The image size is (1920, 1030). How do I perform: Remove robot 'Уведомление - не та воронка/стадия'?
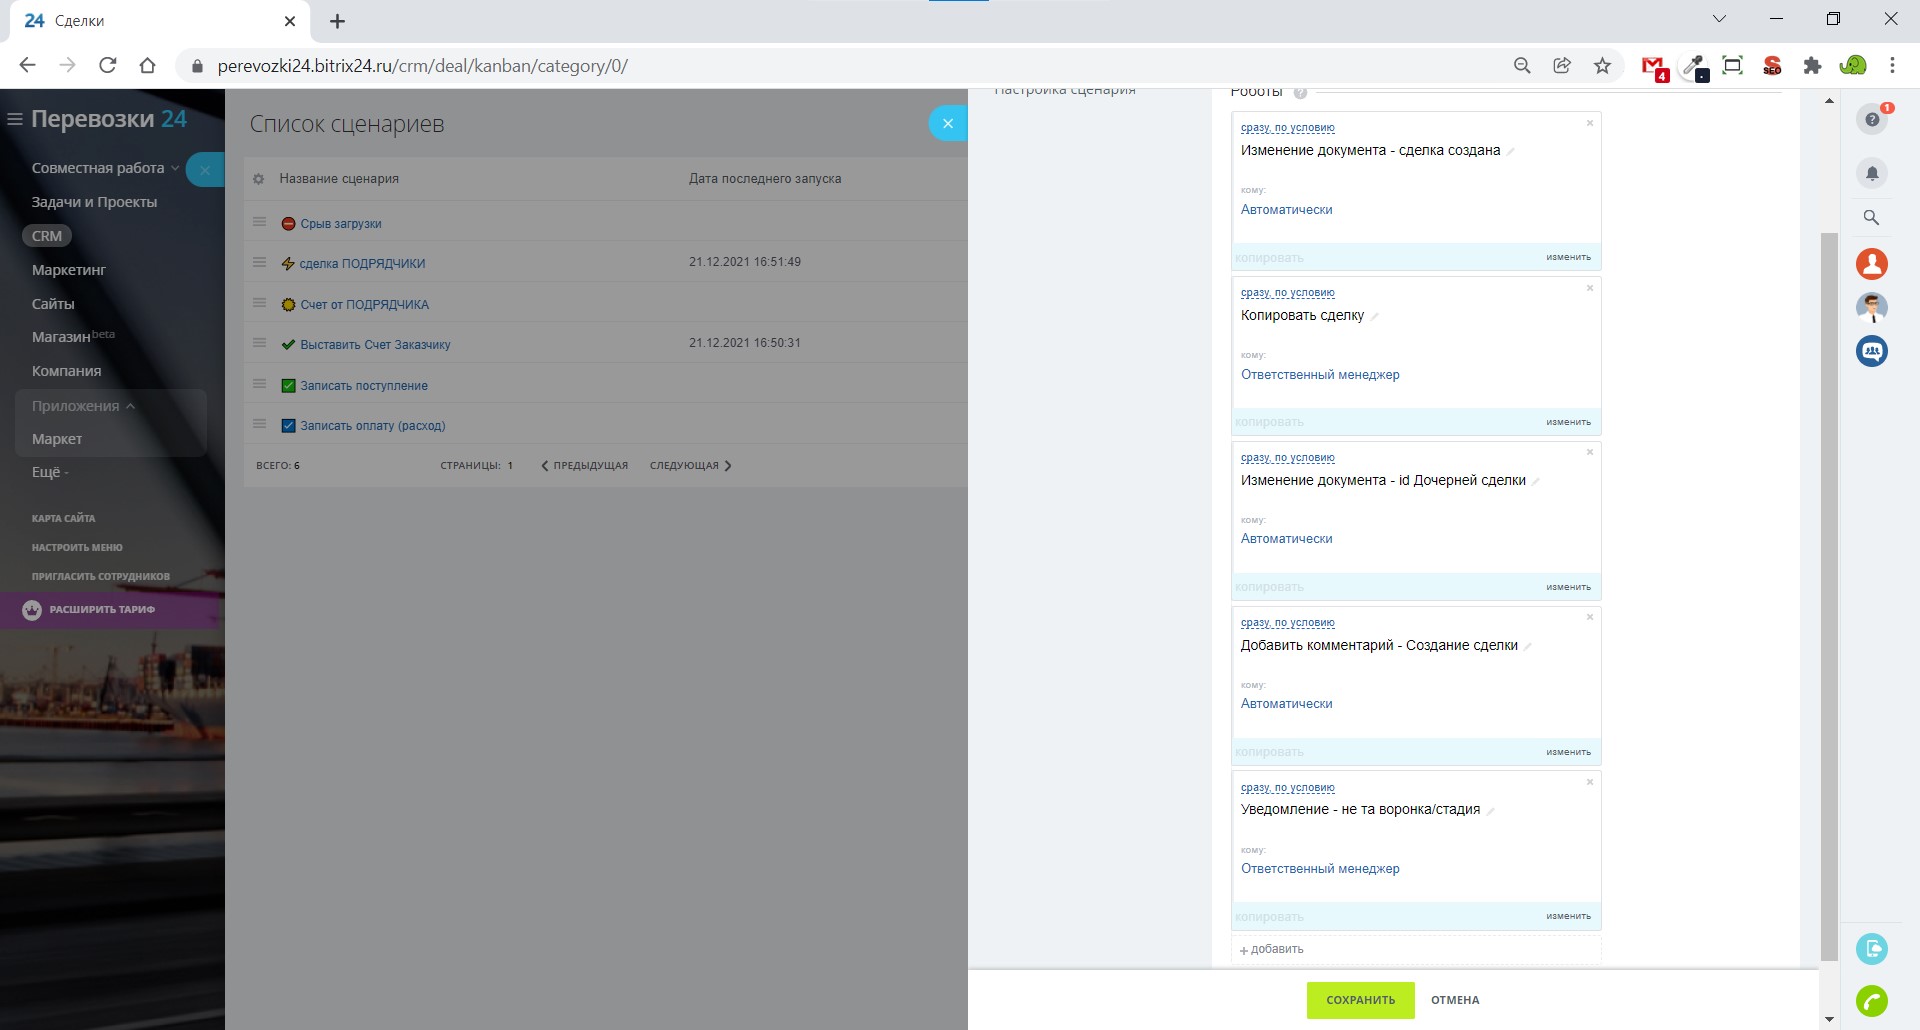pos(1590,782)
